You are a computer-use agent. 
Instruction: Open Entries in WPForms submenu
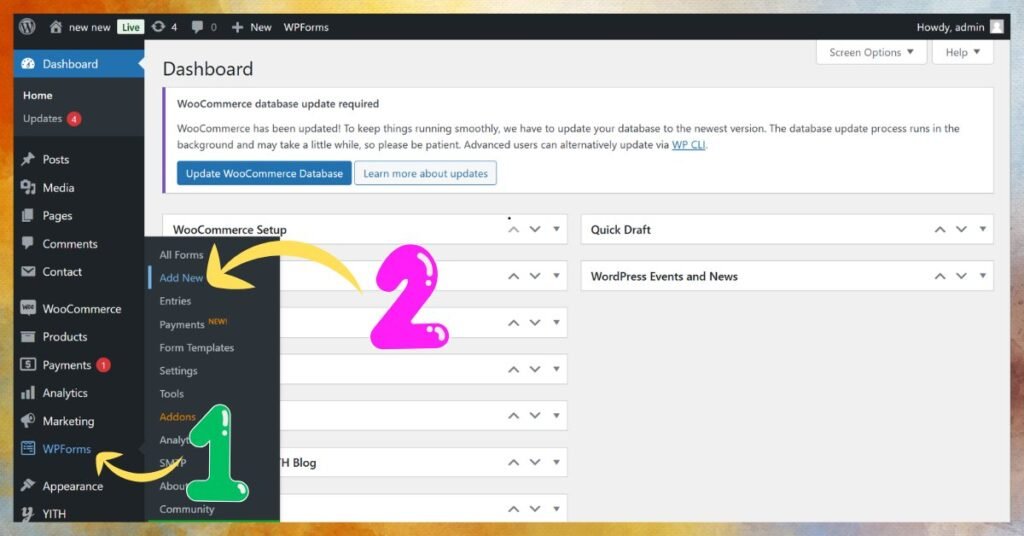(175, 301)
